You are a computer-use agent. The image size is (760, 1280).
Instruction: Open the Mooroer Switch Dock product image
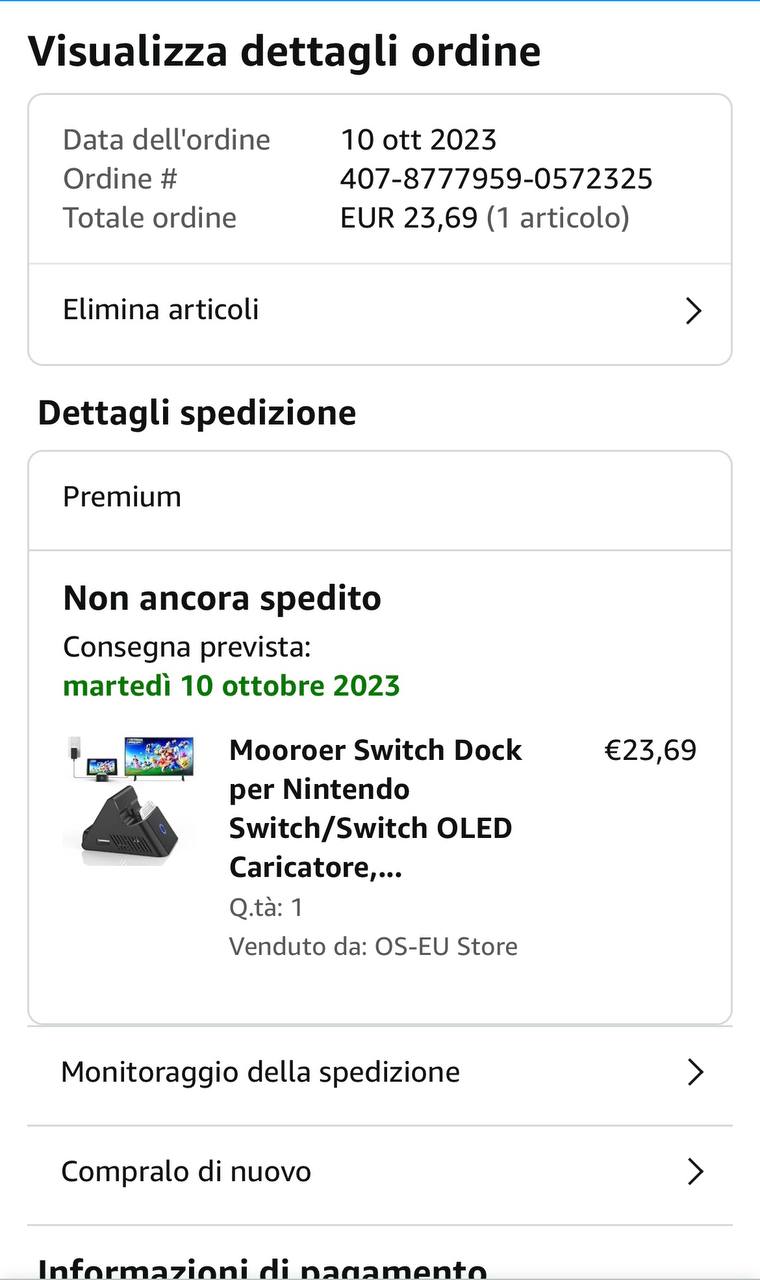click(x=129, y=800)
